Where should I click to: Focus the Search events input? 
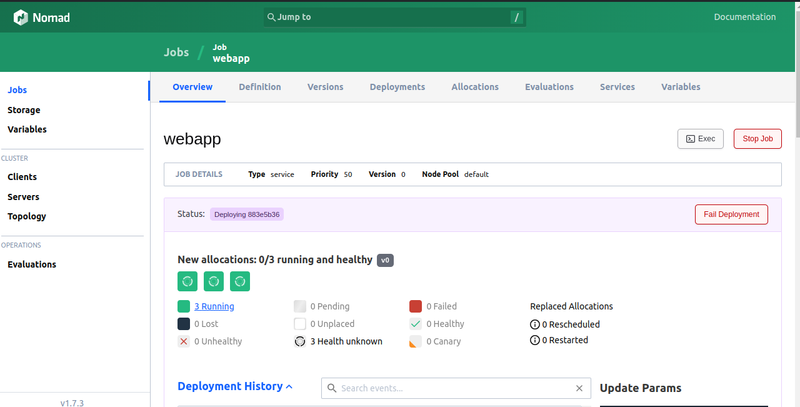[x=456, y=388]
